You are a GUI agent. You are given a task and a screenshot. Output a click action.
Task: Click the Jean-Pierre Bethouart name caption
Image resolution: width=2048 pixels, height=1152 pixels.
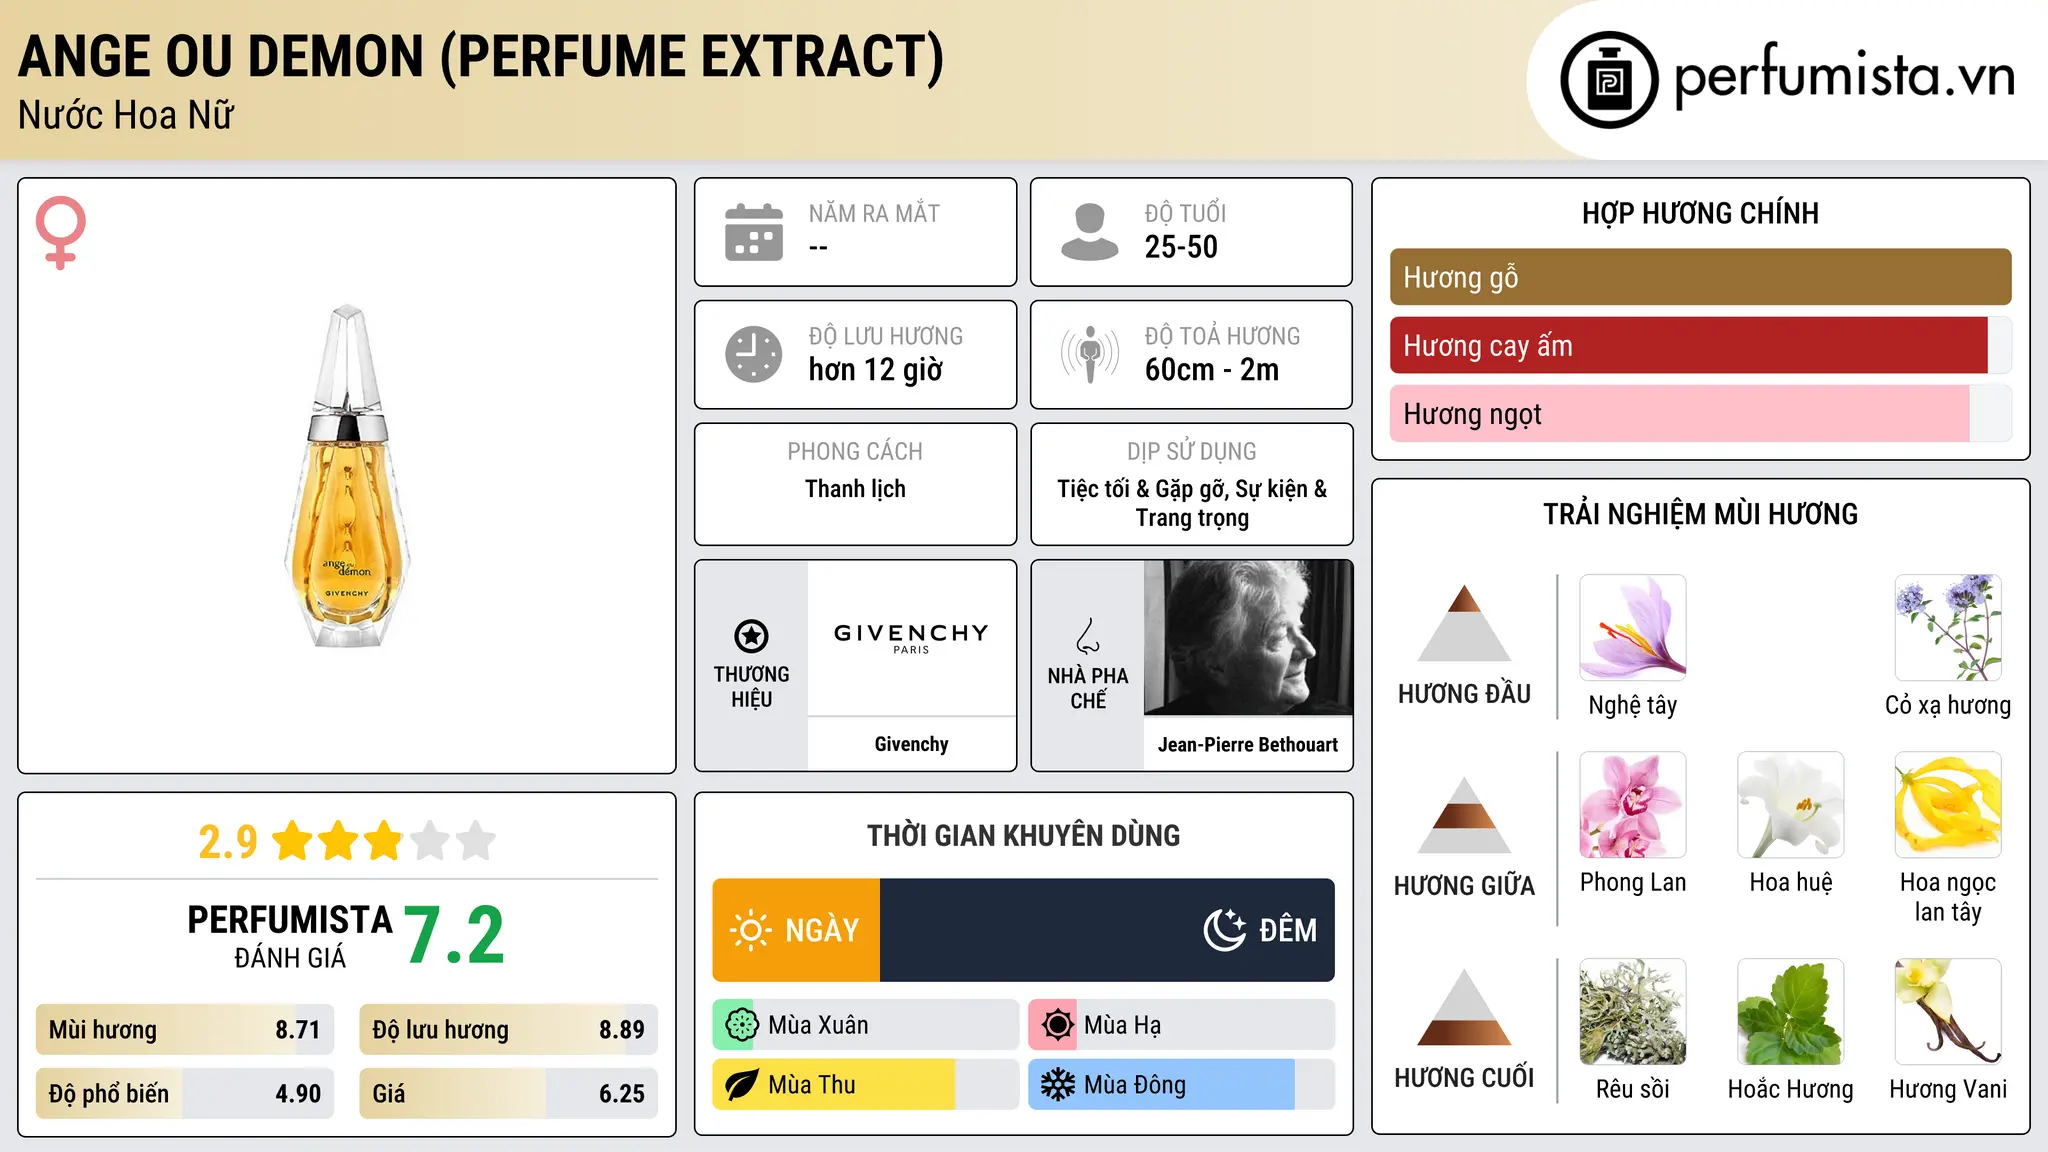[1248, 744]
